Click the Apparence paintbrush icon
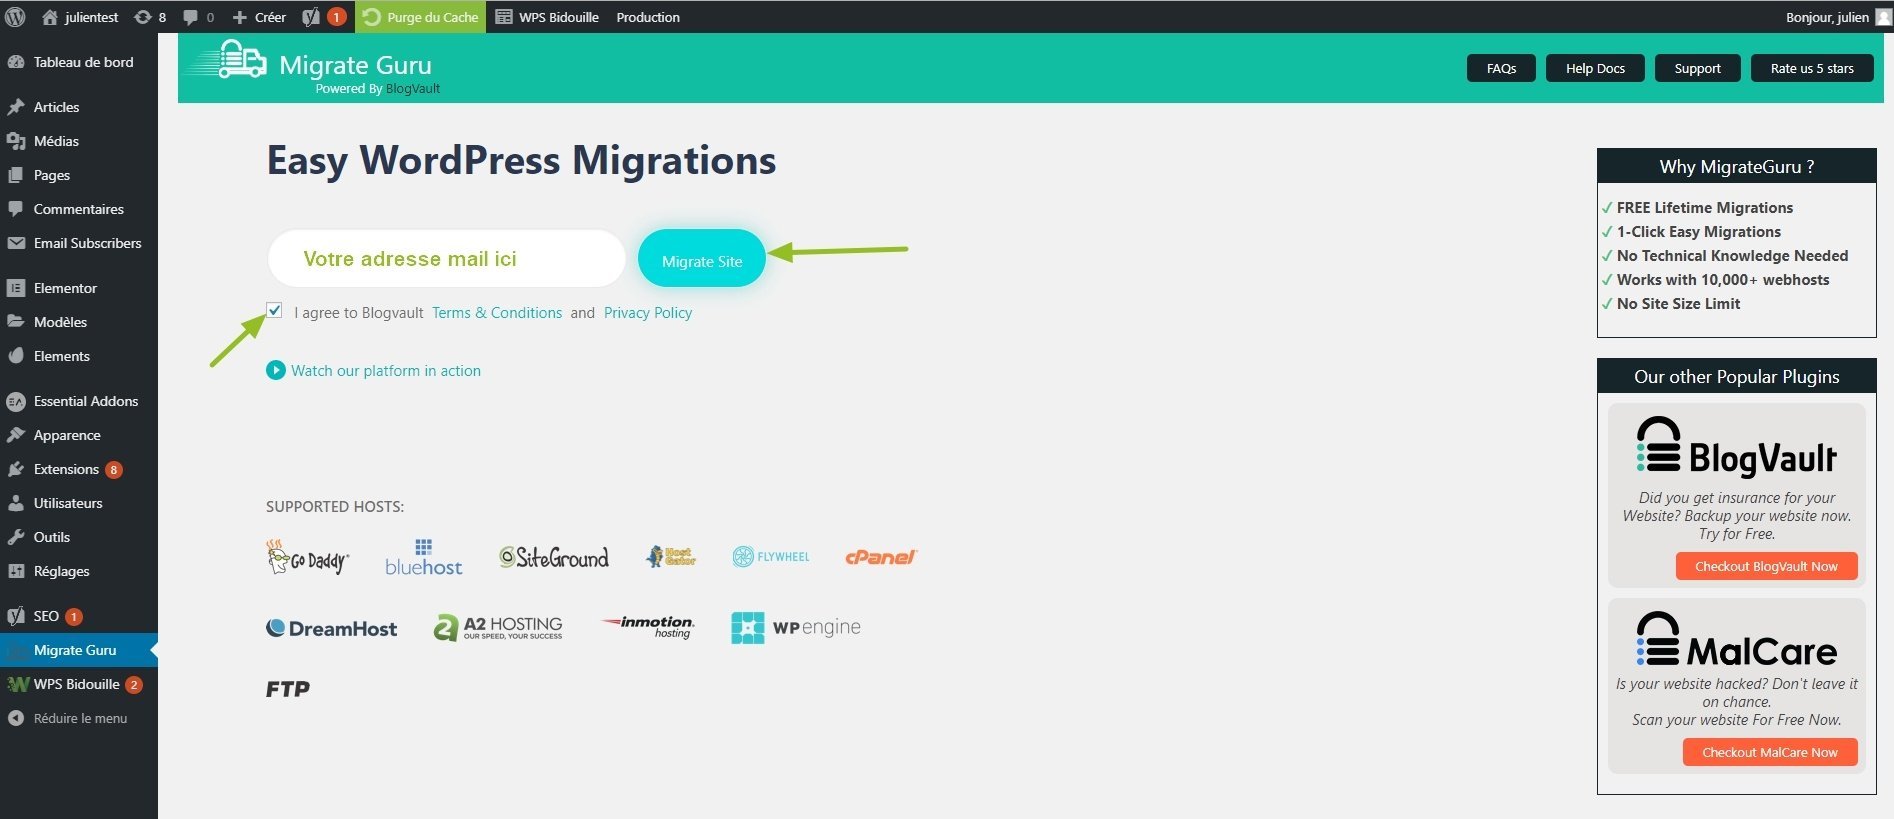 [x=16, y=435]
